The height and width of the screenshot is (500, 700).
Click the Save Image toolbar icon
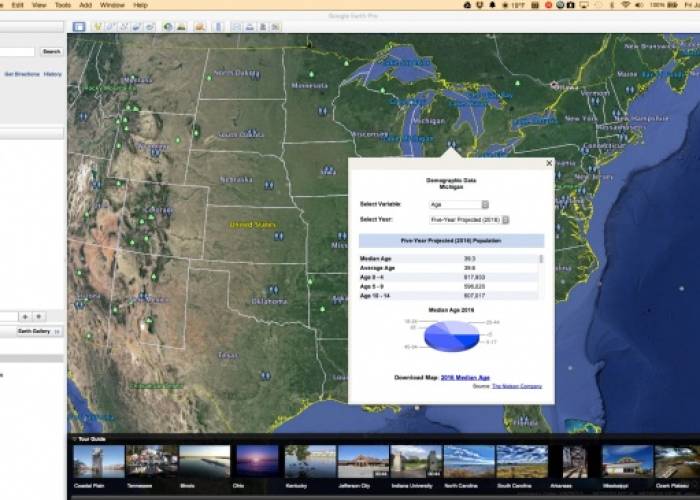coord(263,27)
